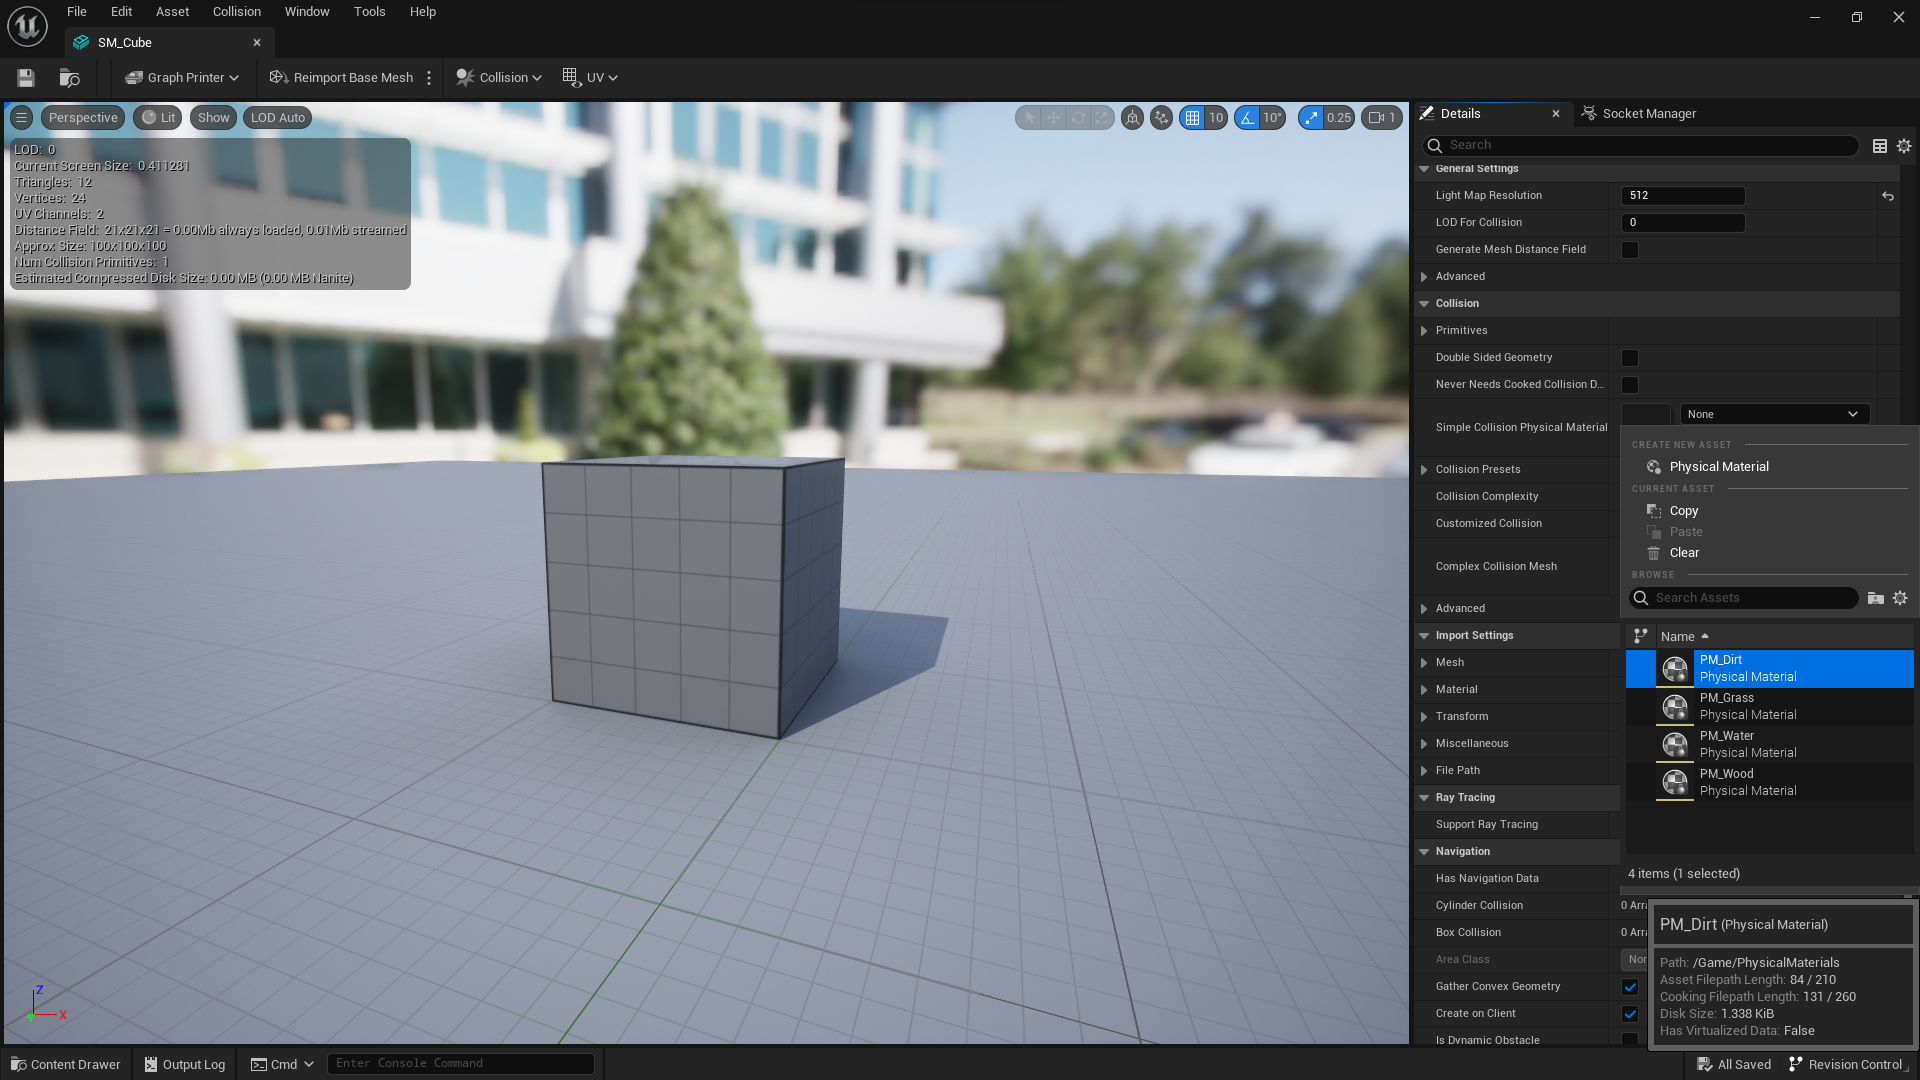This screenshot has height=1080, width=1920.
Task: Toggle rotation snapping in the viewport
Action: point(1246,117)
